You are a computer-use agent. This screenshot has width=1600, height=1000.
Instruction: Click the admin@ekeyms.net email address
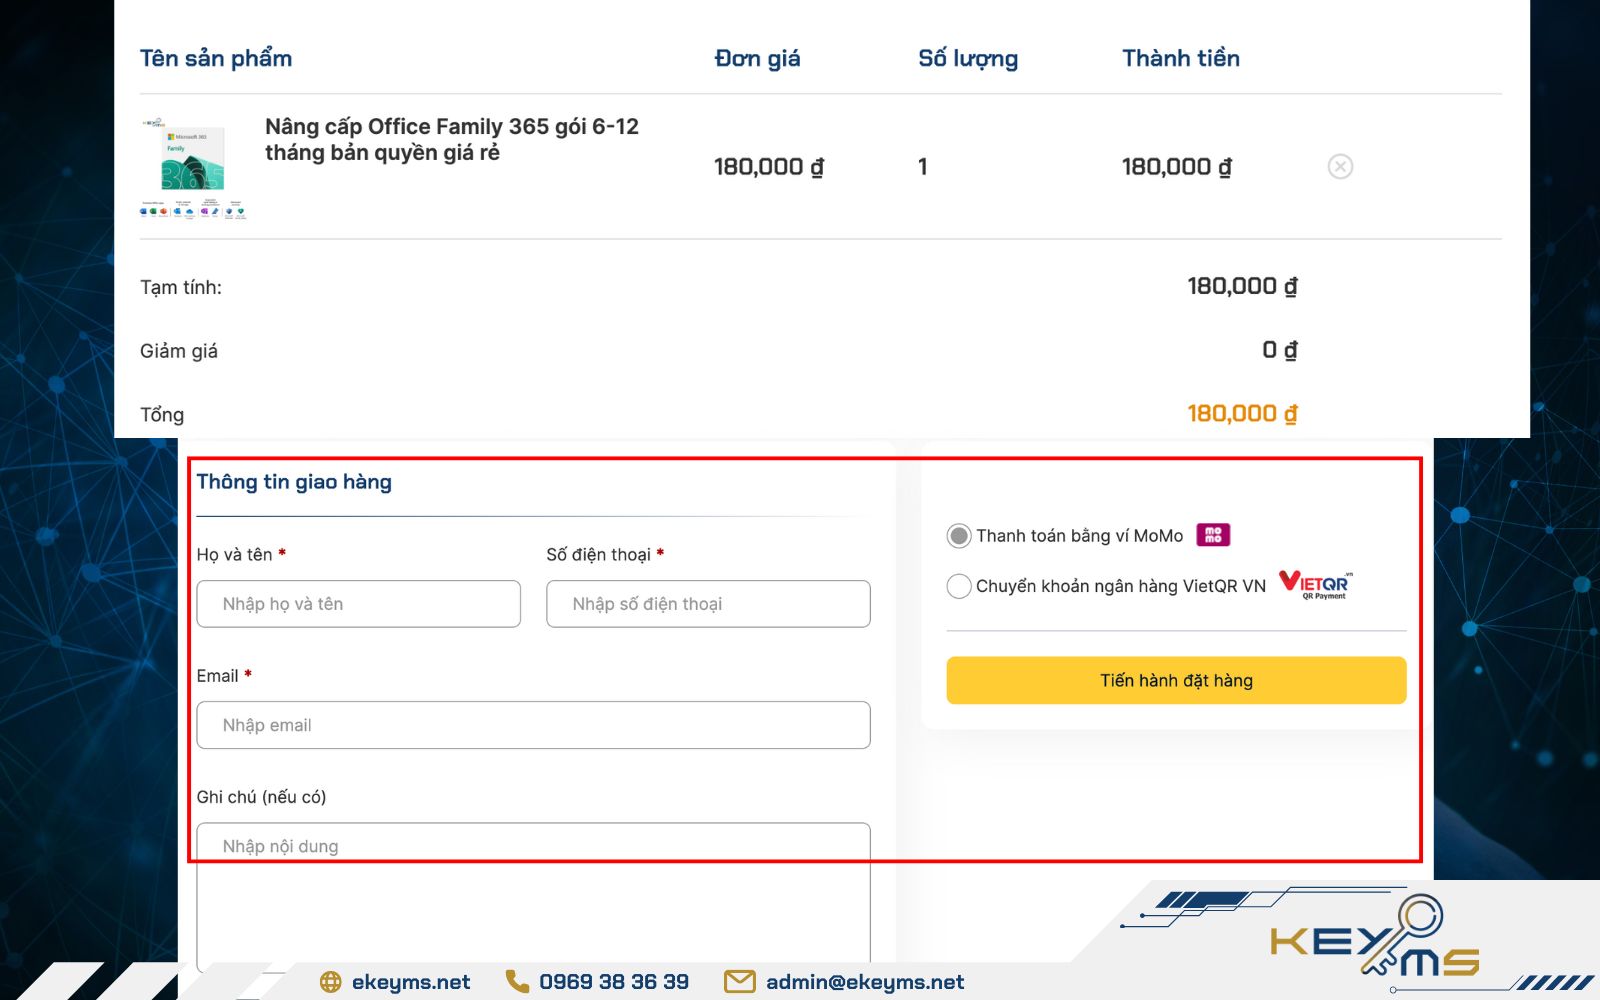coord(865,982)
